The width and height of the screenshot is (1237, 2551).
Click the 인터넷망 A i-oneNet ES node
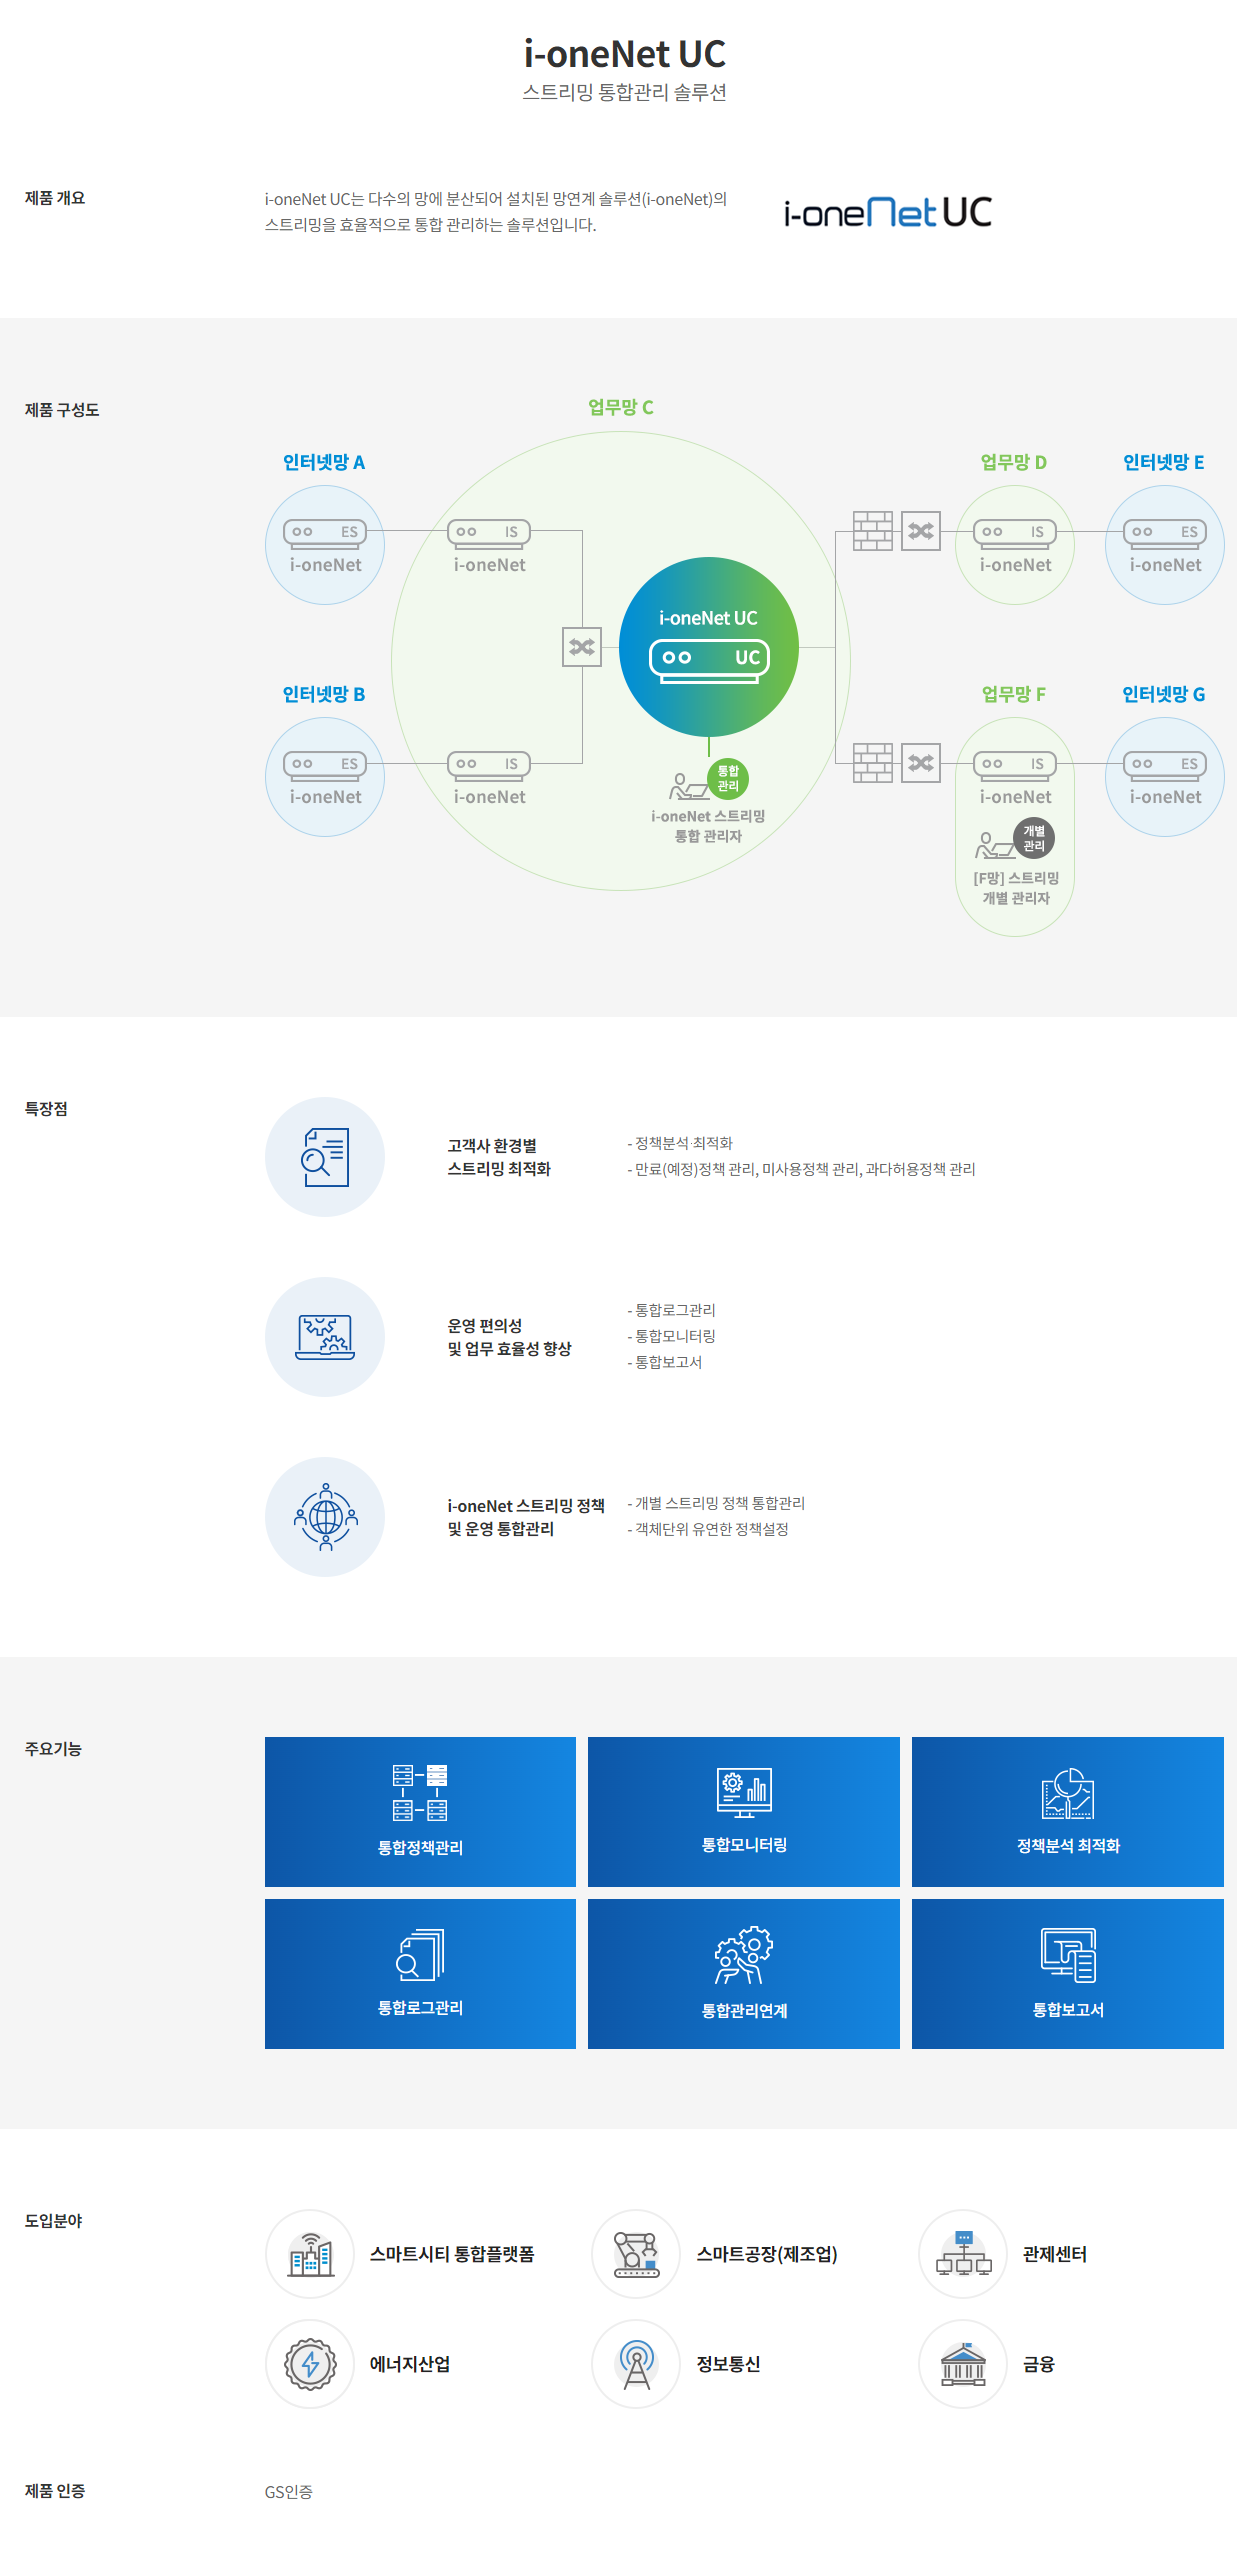[325, 545]
